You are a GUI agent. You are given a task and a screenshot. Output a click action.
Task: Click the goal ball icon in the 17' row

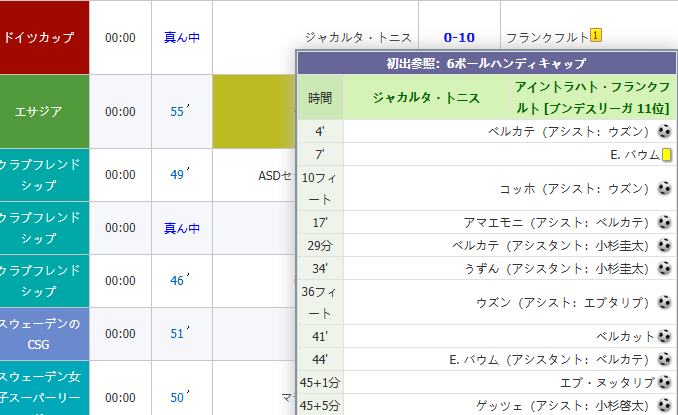point(664,222)
